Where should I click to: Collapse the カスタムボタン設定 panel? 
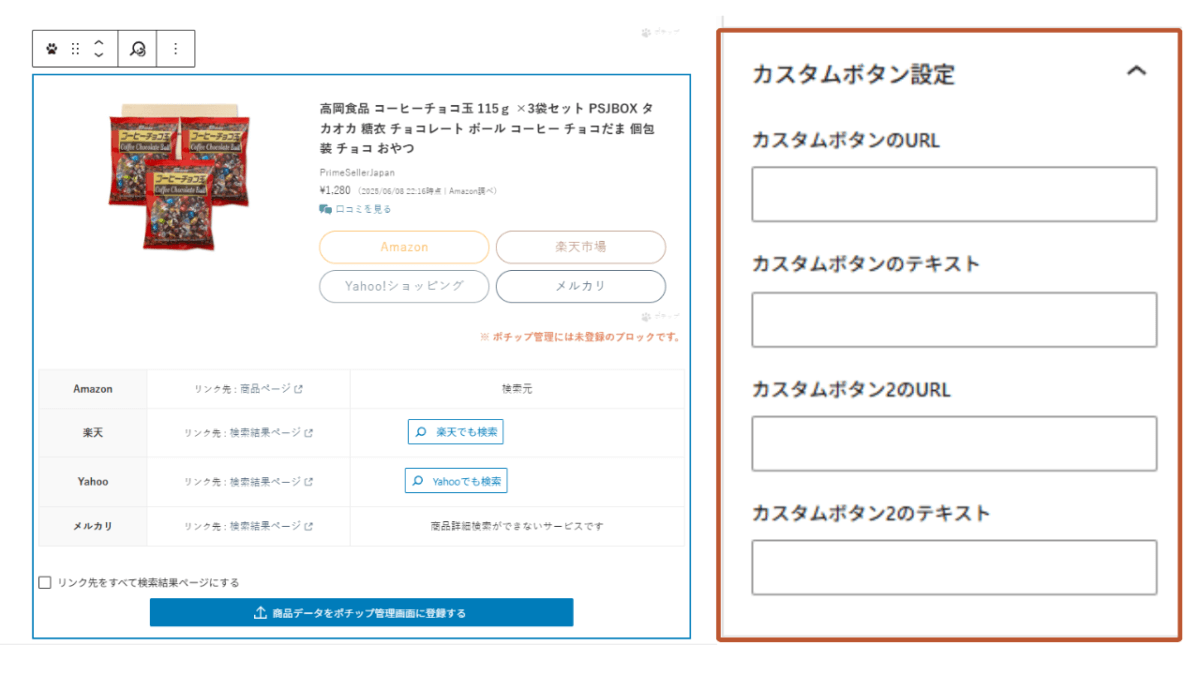click(1136, 71)
